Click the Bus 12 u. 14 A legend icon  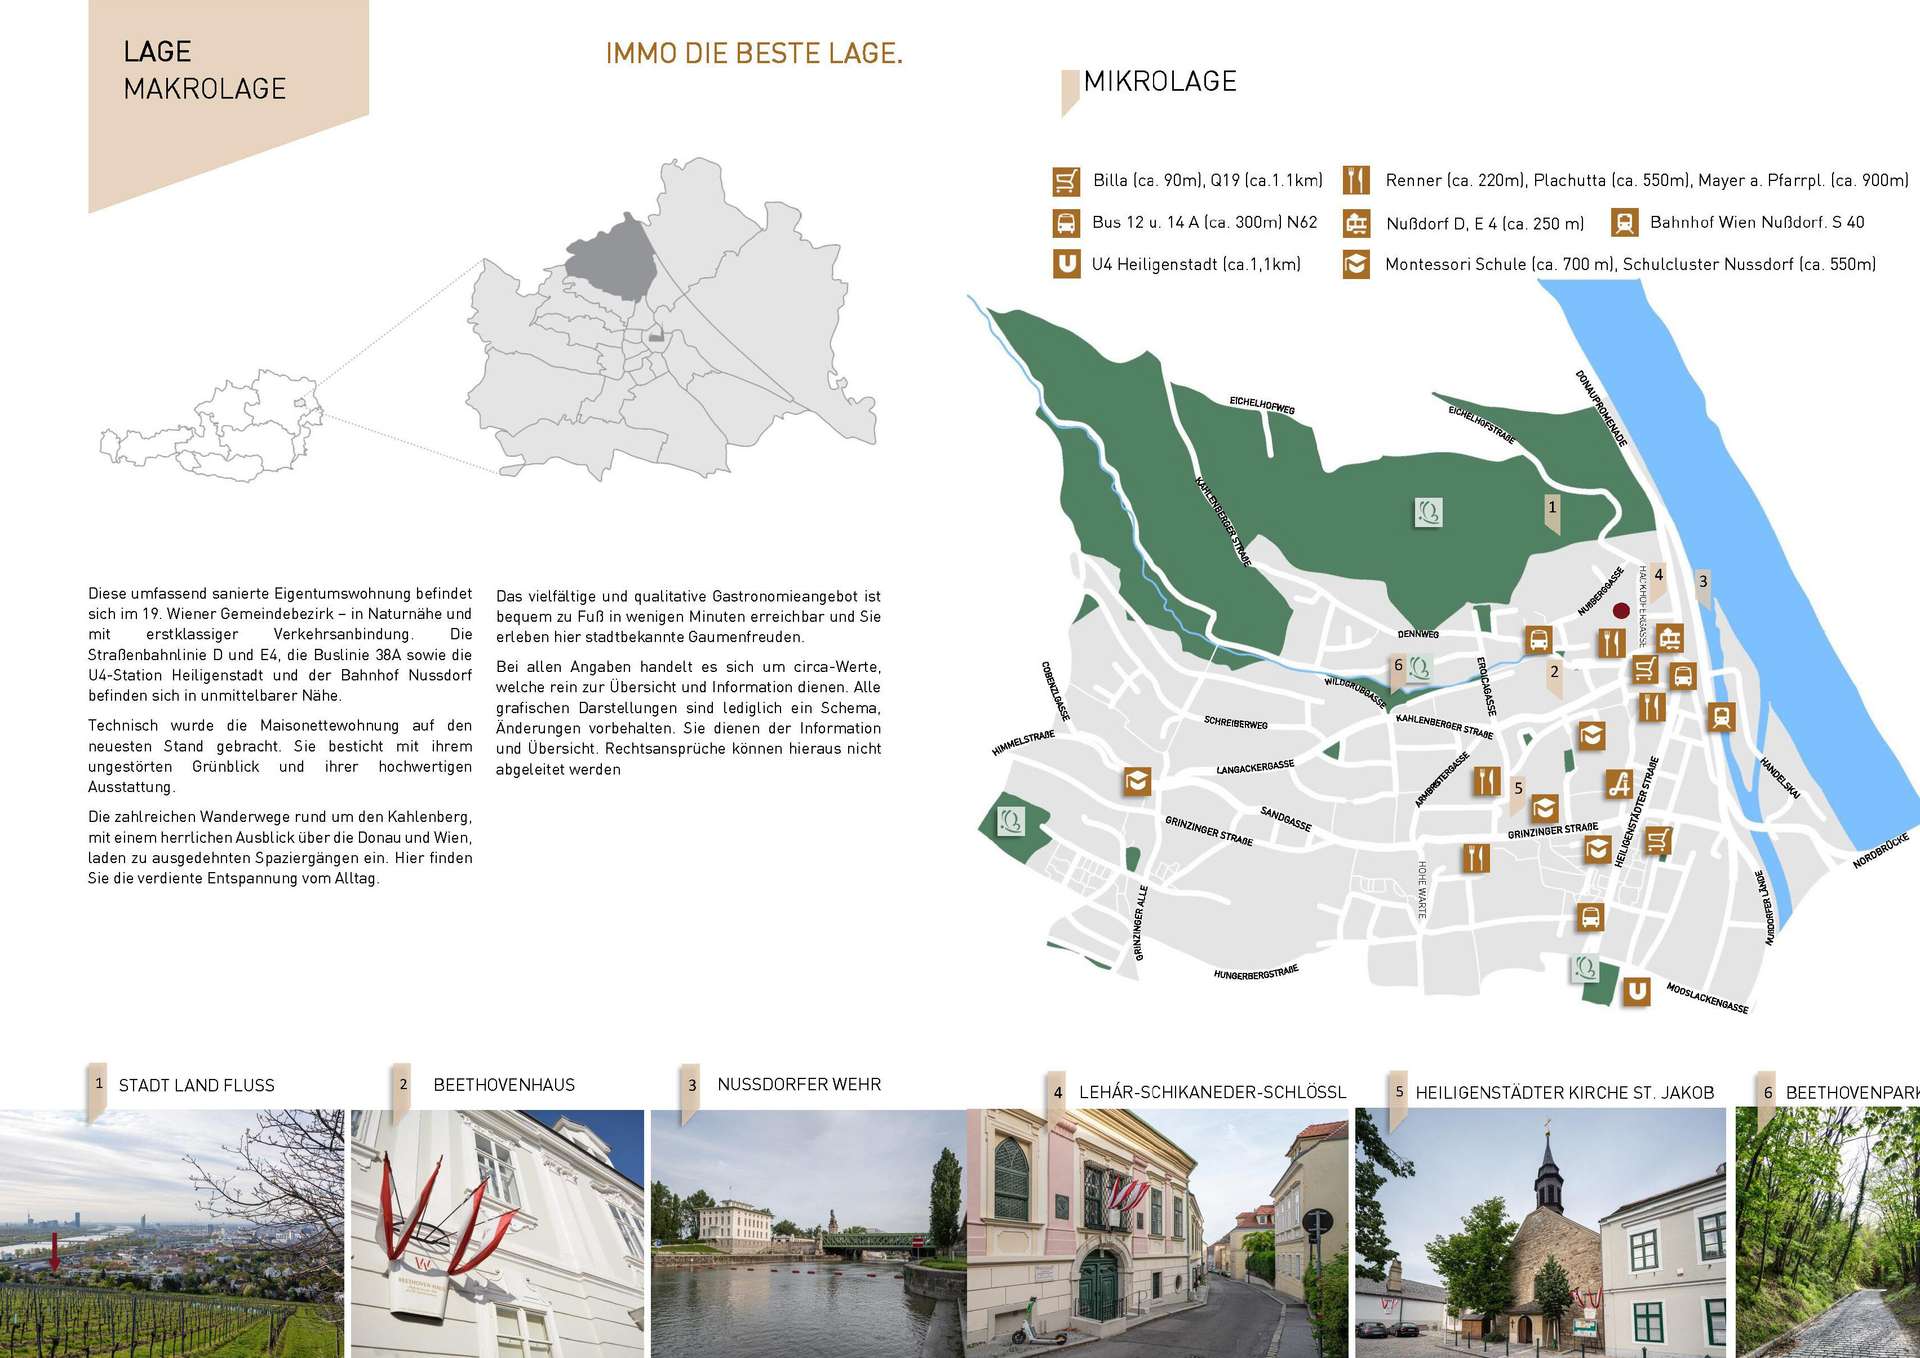(x=1066, y=223)
